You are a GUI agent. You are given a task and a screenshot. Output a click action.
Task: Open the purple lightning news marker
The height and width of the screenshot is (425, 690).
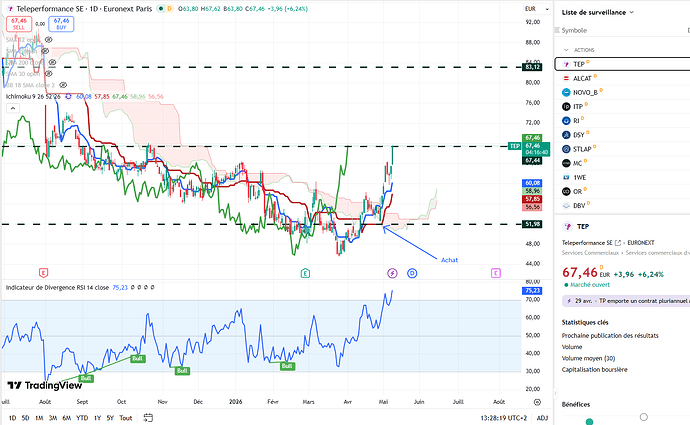tap(392, 273)
